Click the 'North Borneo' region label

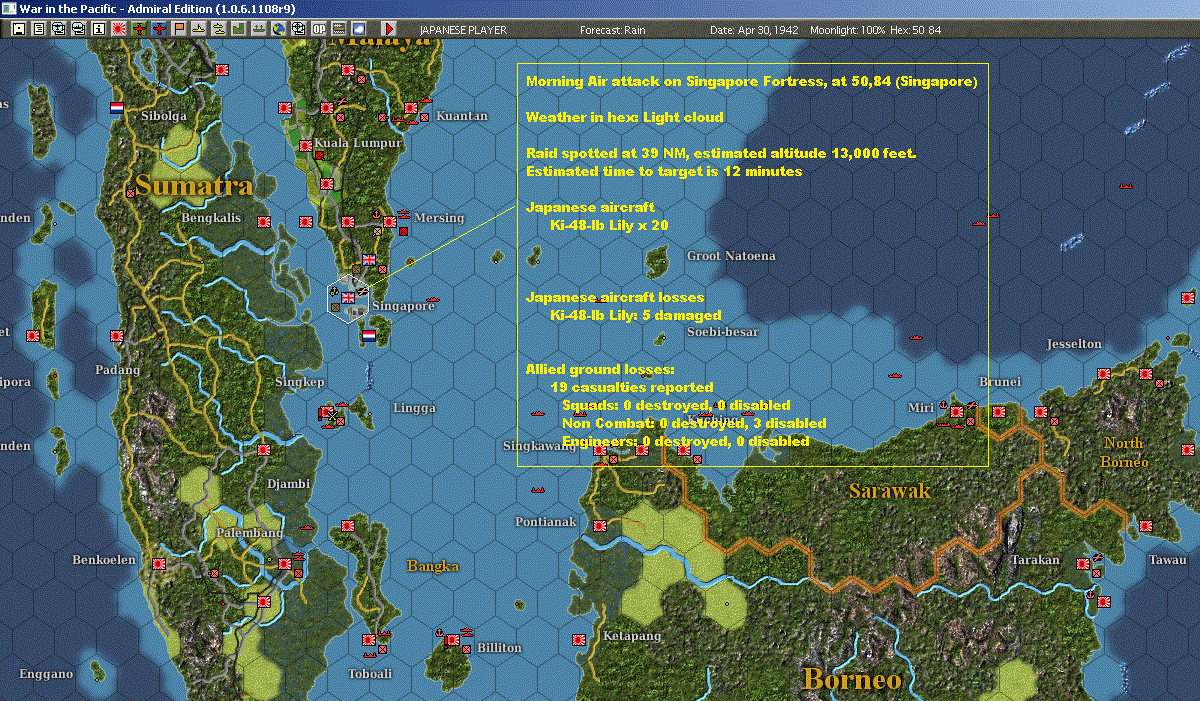point(1124,452)
